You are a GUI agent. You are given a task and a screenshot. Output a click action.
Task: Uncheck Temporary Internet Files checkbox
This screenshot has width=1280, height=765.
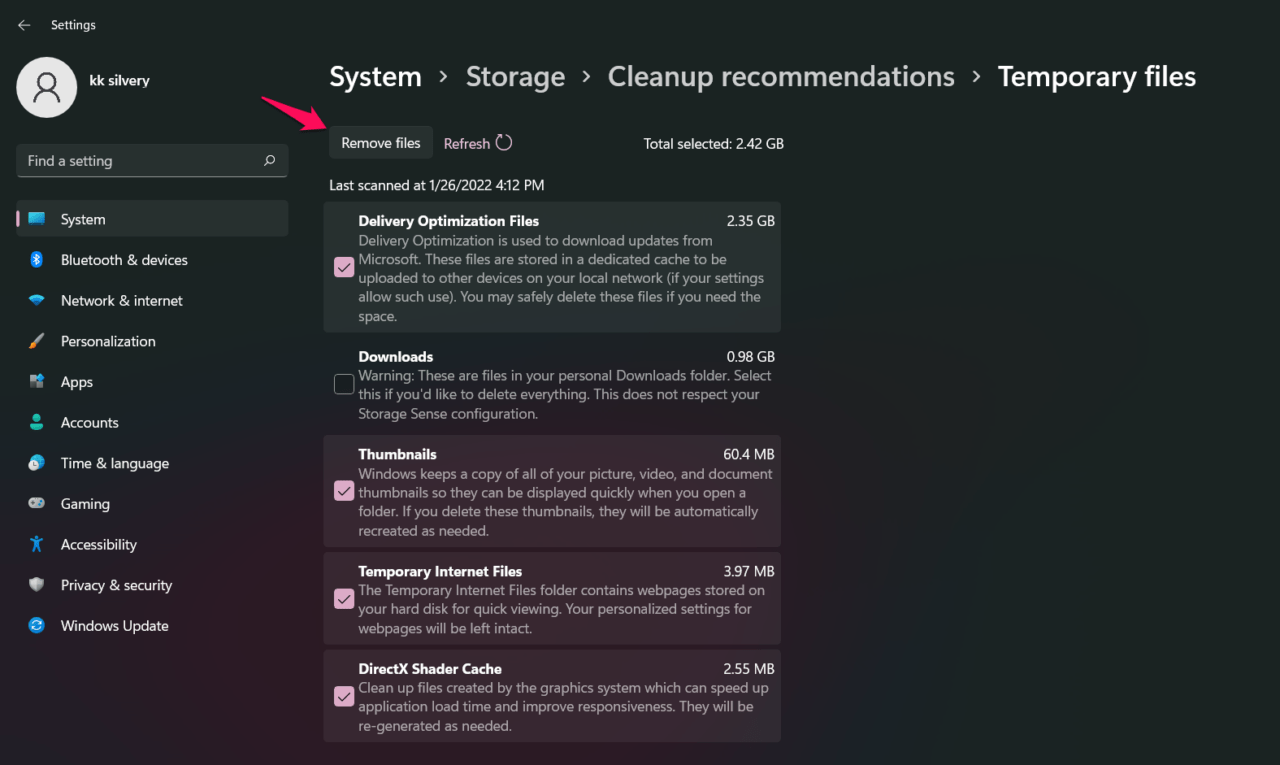tap(344, 599)
